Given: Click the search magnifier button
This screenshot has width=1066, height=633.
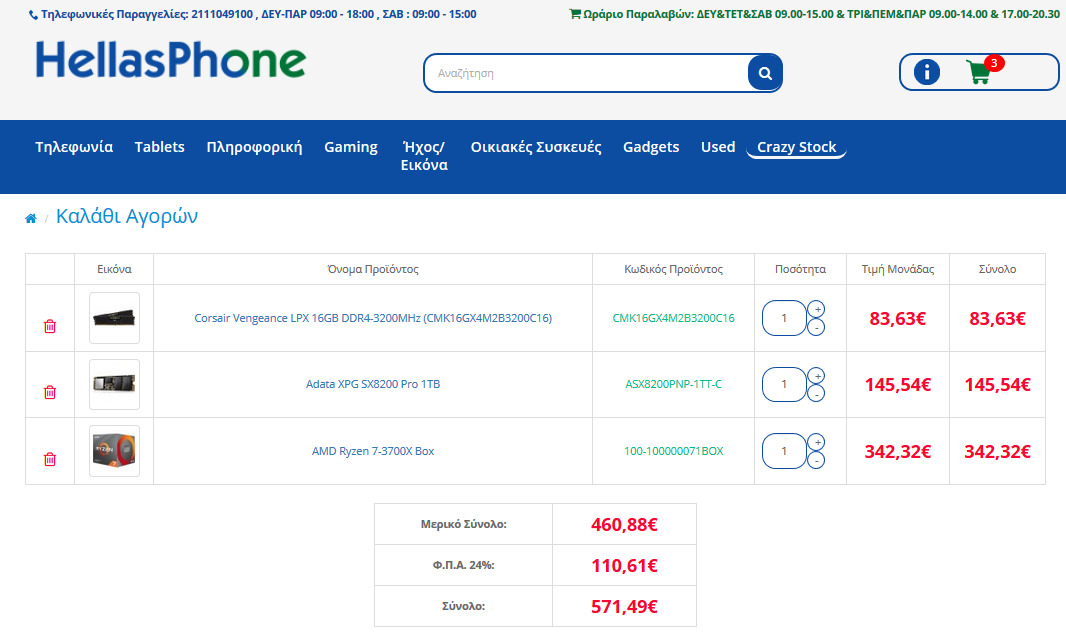Looking at the screenshot, I should coord(765,73).
